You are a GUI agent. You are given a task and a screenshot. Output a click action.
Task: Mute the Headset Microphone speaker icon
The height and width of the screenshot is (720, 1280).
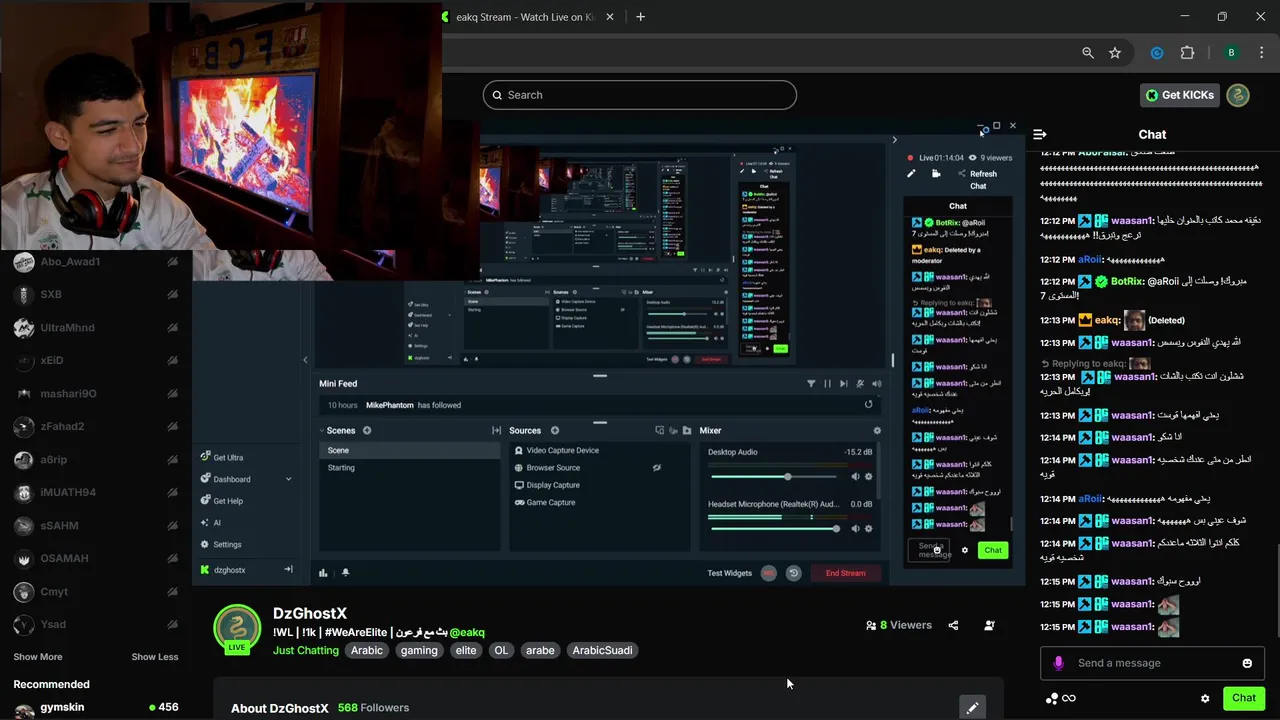click(x=855, y=528)
